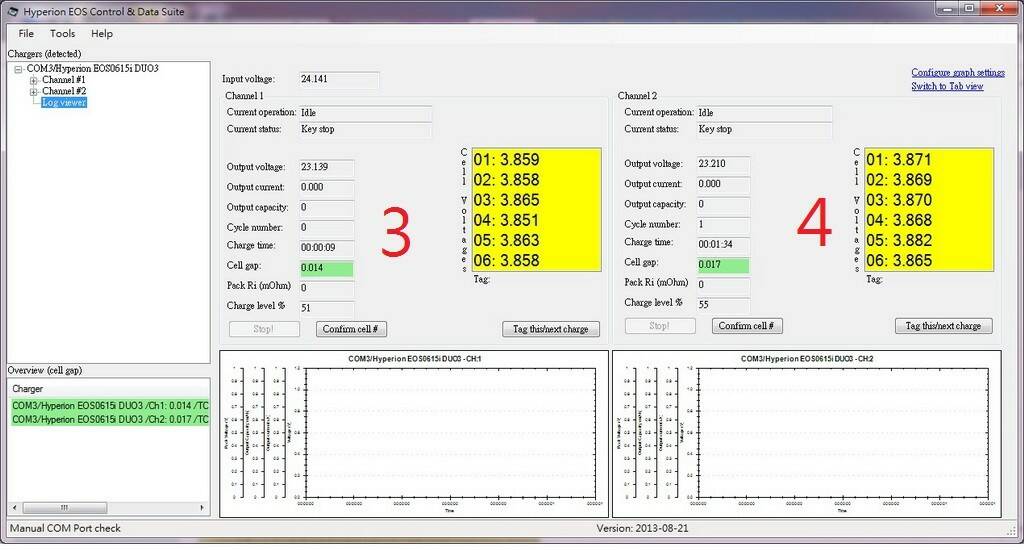Click Channel 2 cell 01: 3.871 voltage
Screen dimensions: 1024x550
click(x=899, y=160)
